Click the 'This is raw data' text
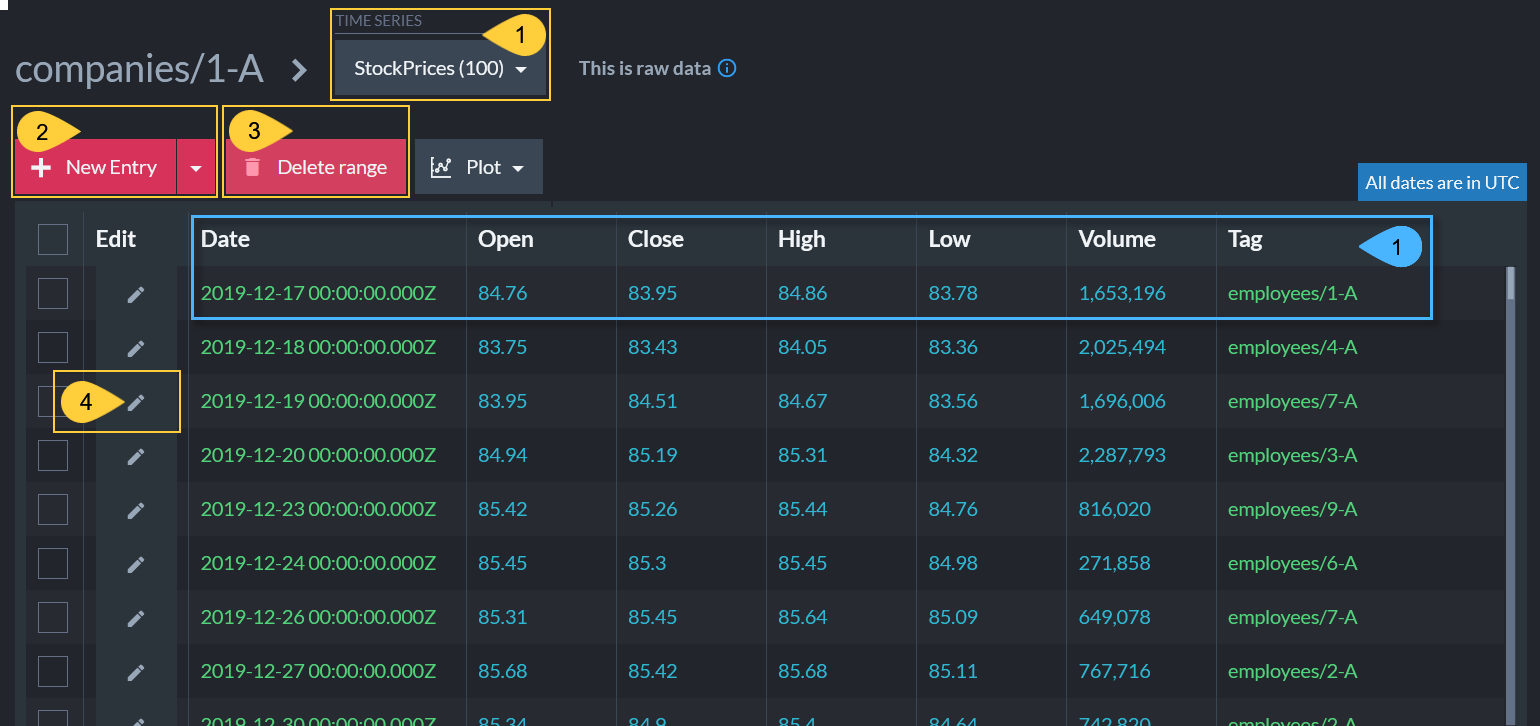This screenshot has width=1540, height=726. click(x=645, y=69)
